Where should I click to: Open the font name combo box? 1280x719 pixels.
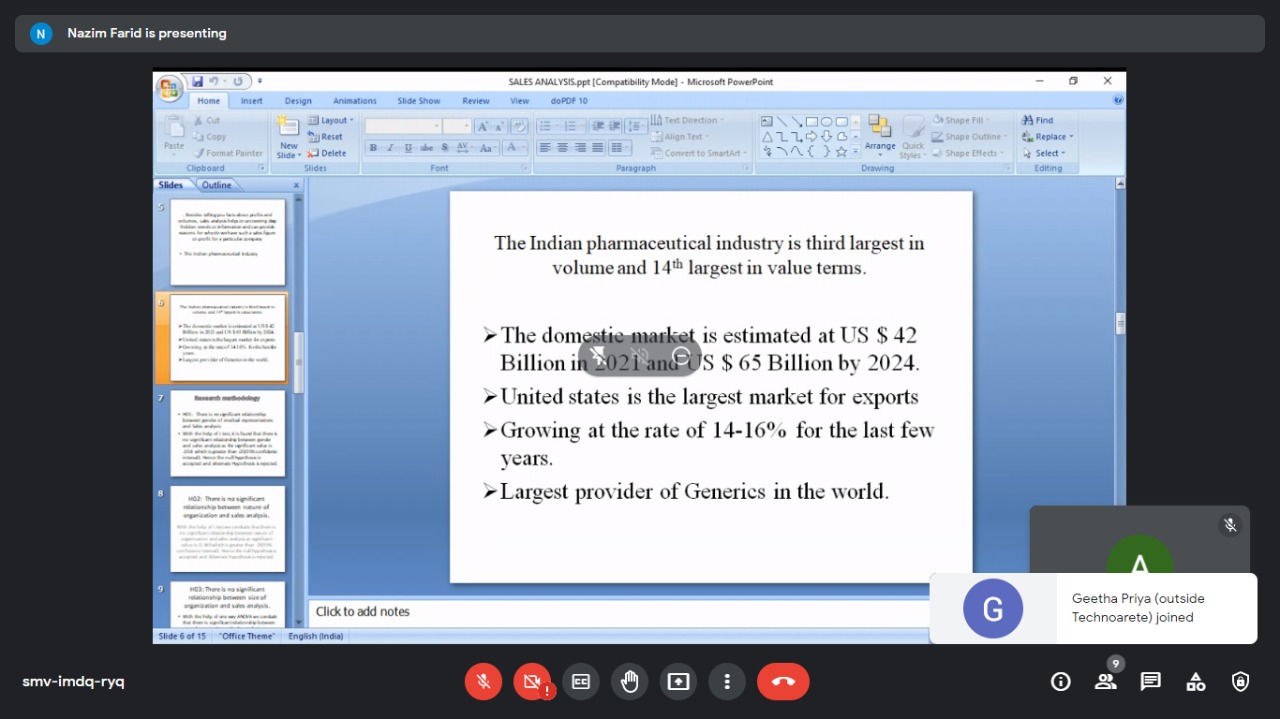tap(403, 126)
